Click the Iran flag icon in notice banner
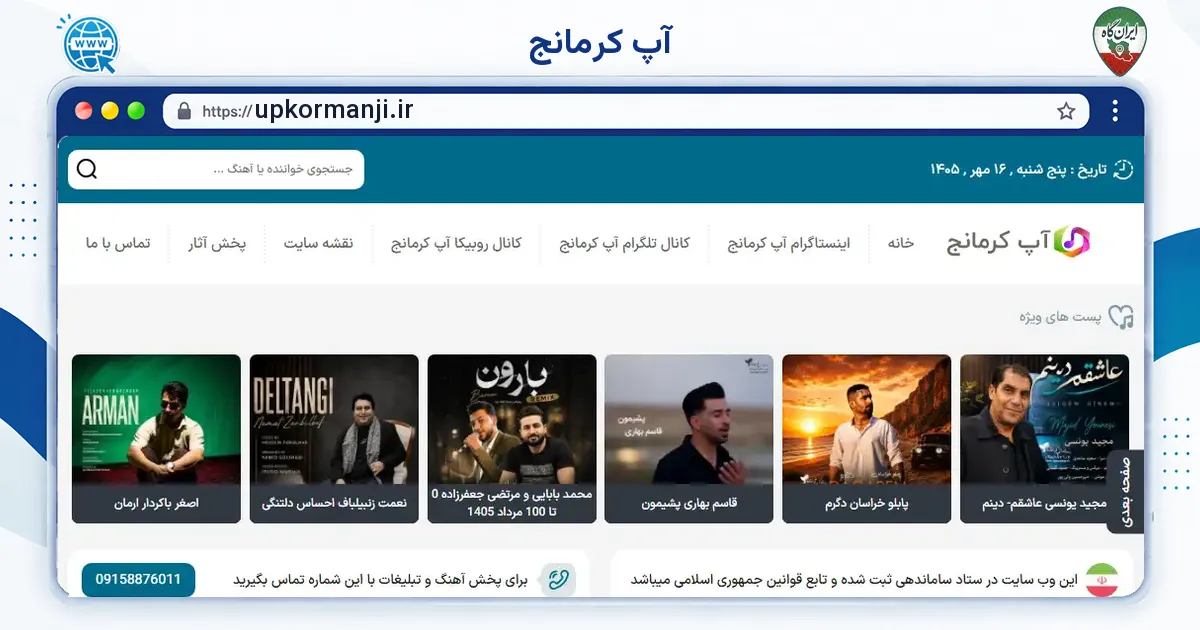 point(1102,580)
